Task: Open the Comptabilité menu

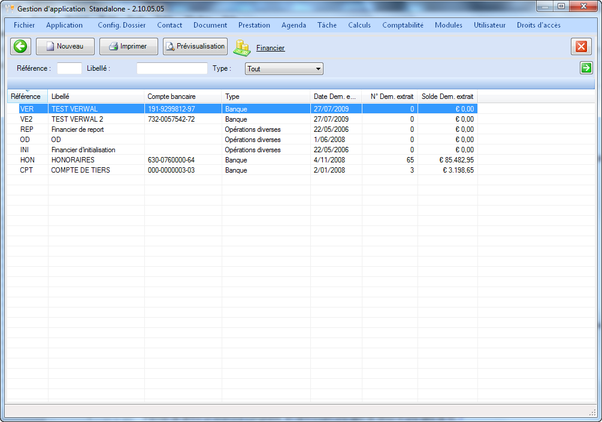Action: click(x=405, y=24)
